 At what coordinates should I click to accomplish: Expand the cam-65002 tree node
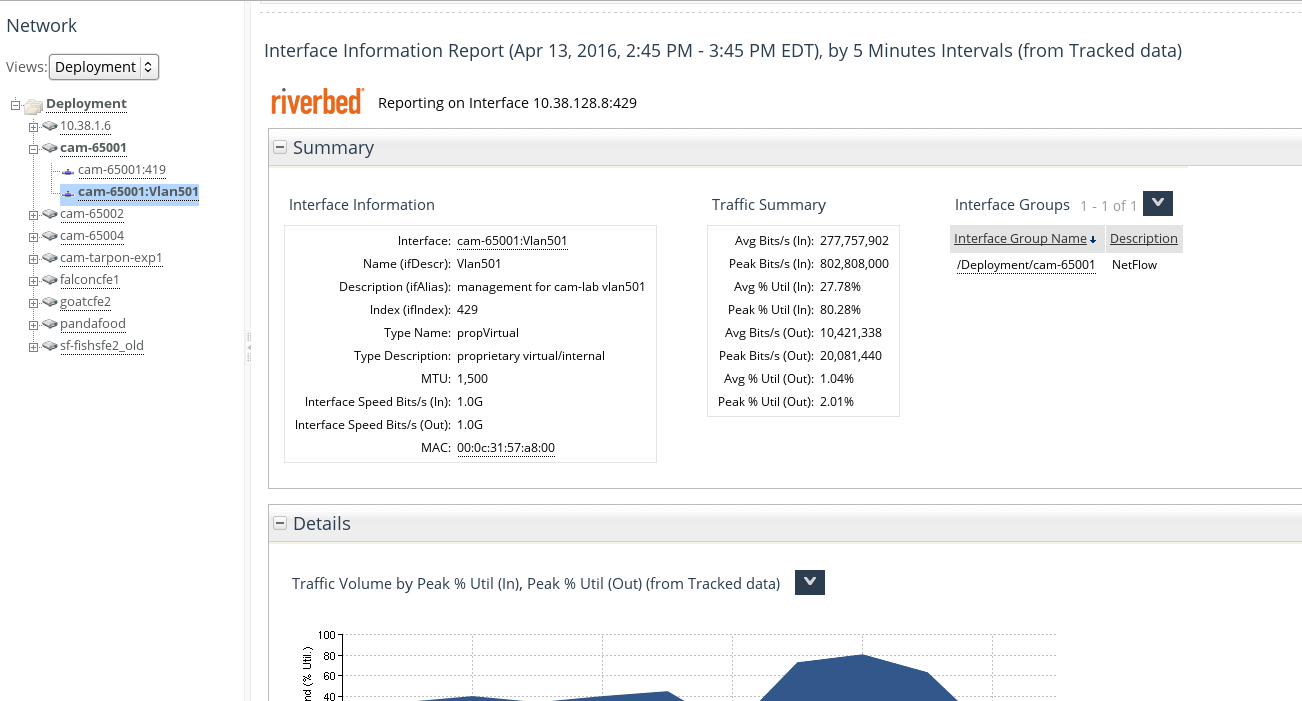[33, 214]
